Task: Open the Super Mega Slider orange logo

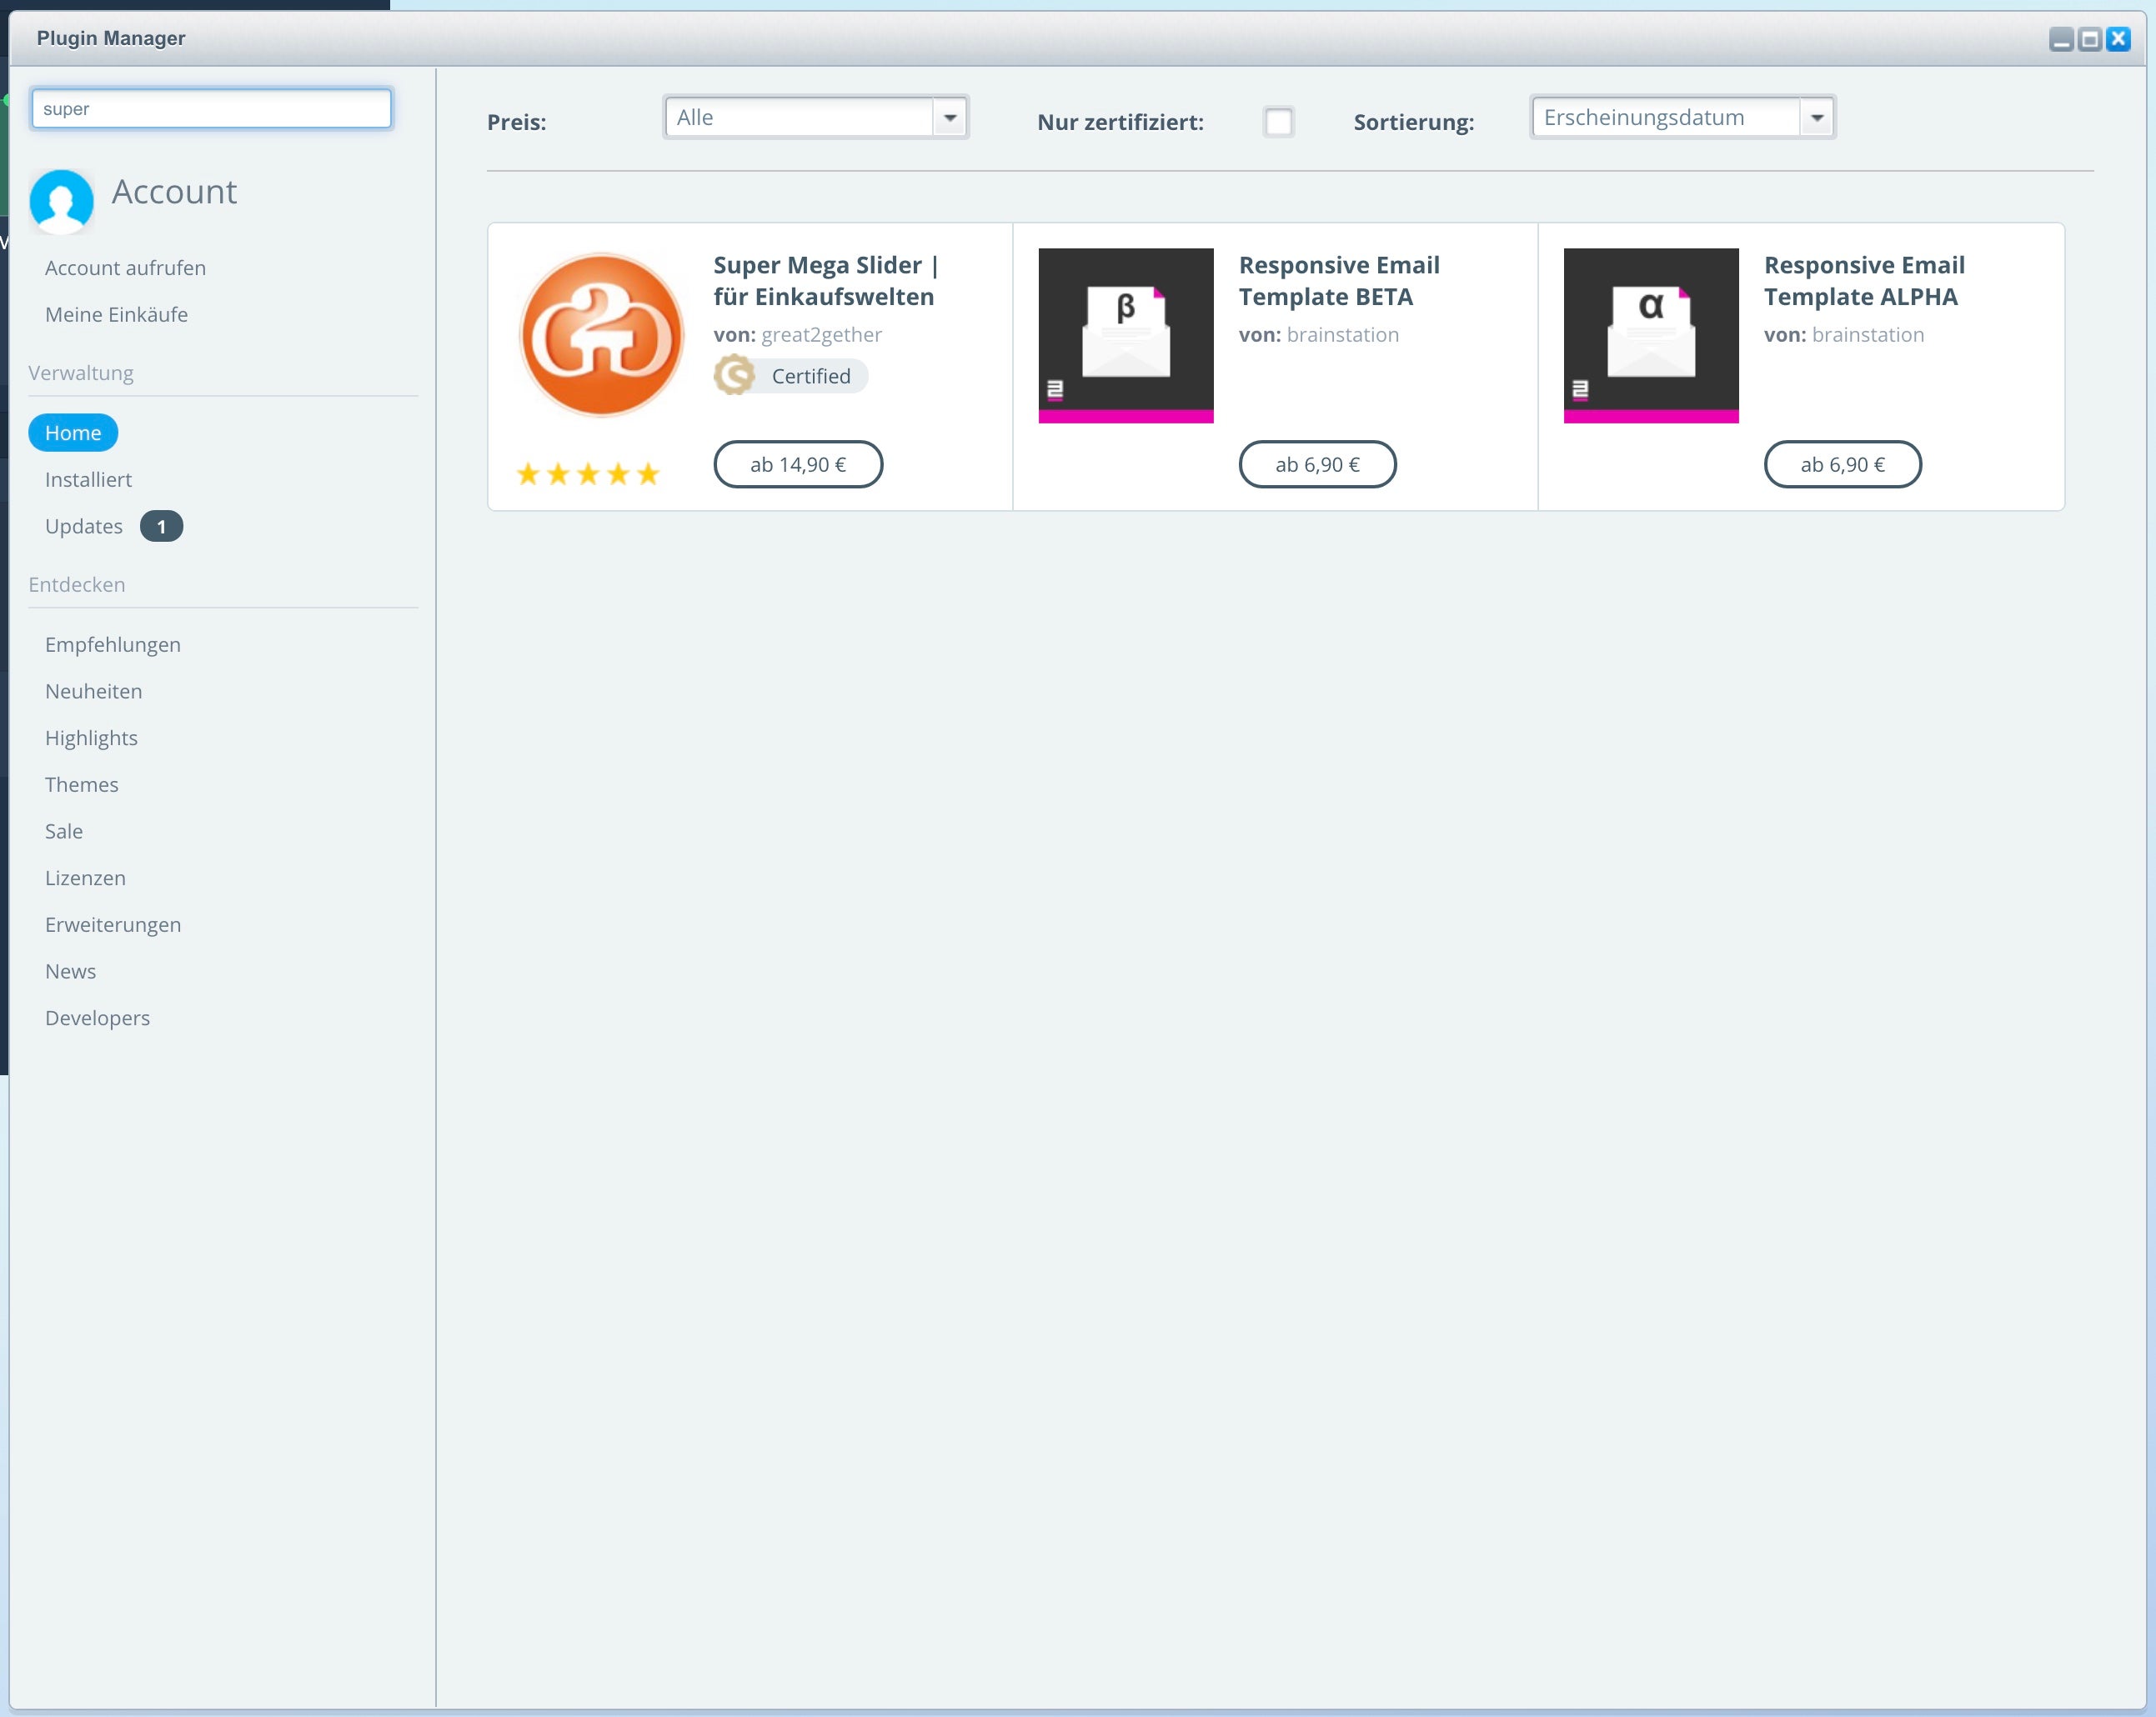Action: point(601,335)
